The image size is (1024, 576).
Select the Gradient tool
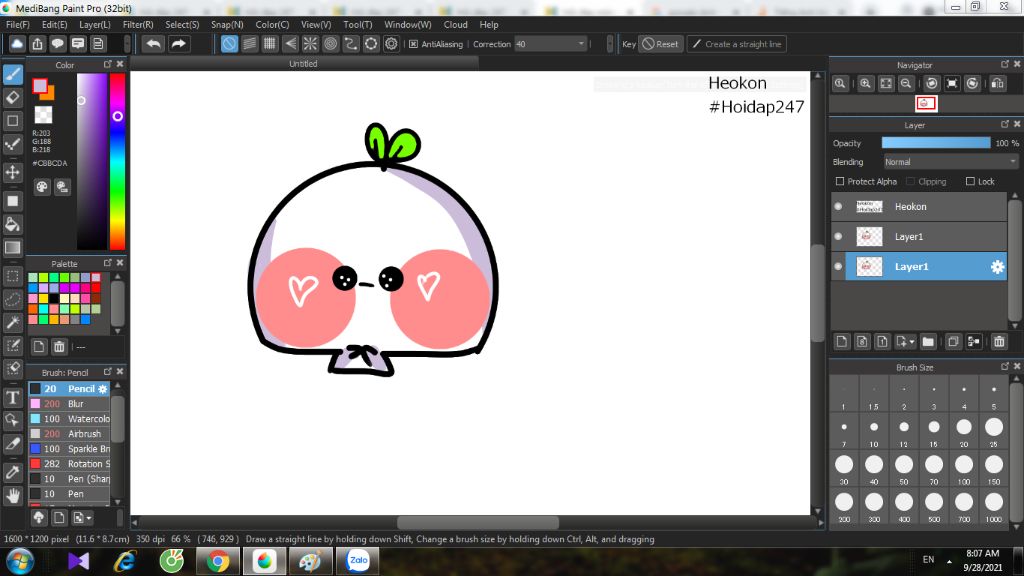(13, 248)
